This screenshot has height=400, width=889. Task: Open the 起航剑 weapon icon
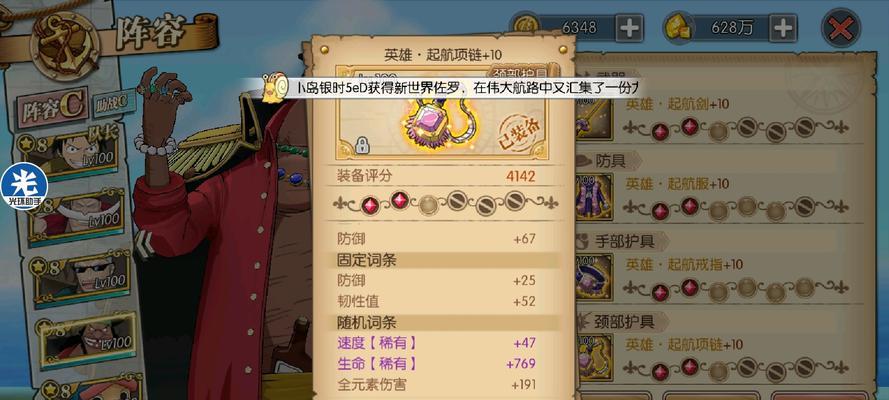coord(595,117)
